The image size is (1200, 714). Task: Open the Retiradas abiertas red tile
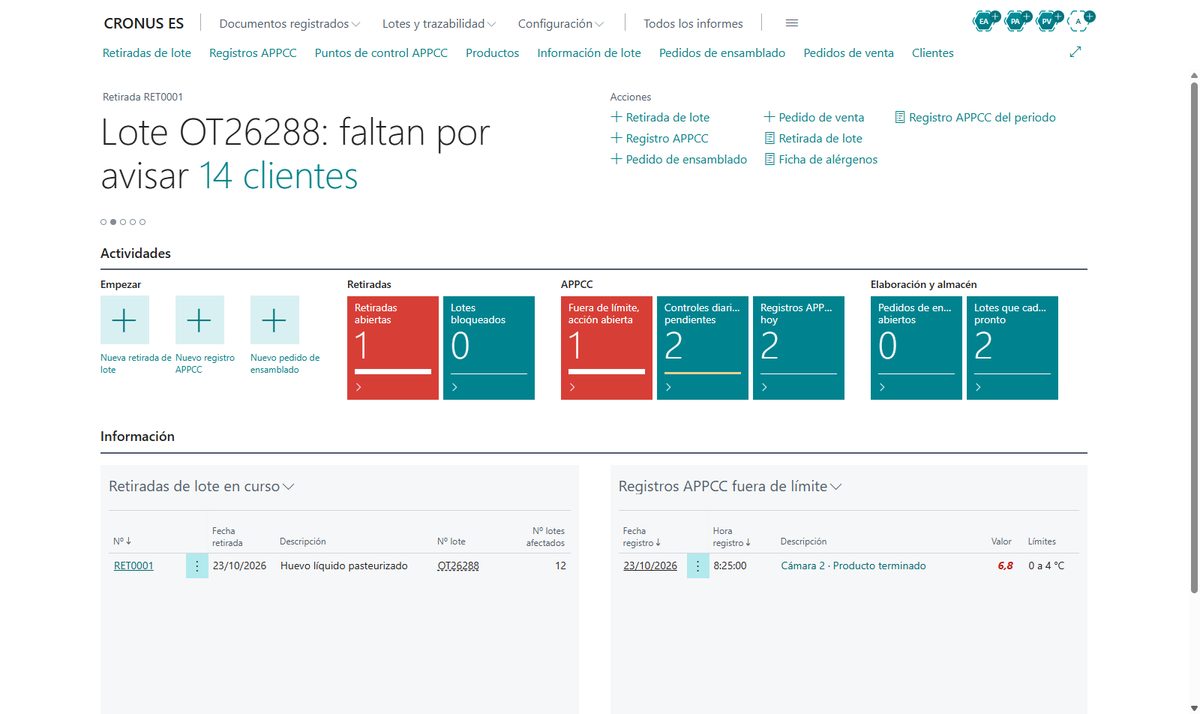pos(393,348)
